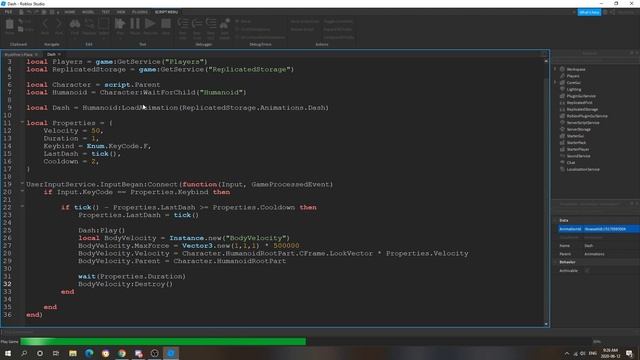Viewport: 640px width, 360px height.
Task: Select StarterPack in the Explorer
Action: click(576, 142)
